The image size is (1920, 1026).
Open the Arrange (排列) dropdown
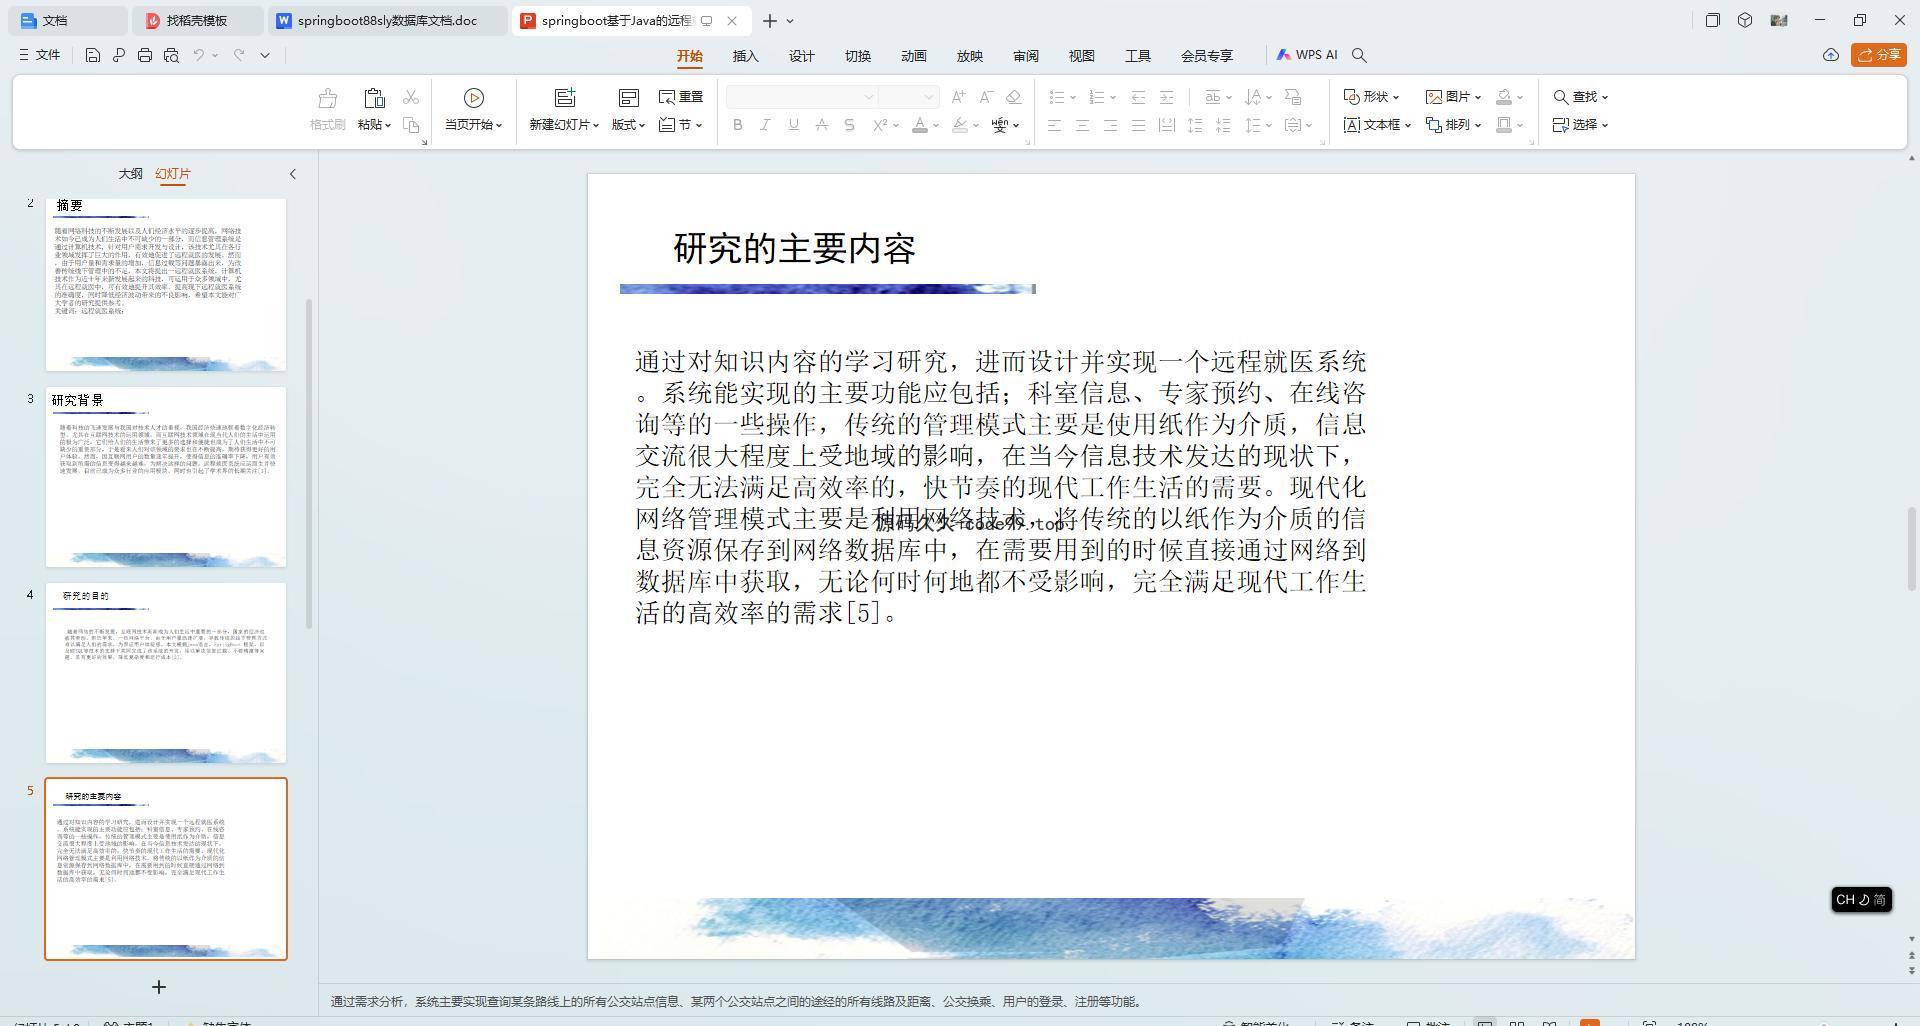coord(1453,125)
